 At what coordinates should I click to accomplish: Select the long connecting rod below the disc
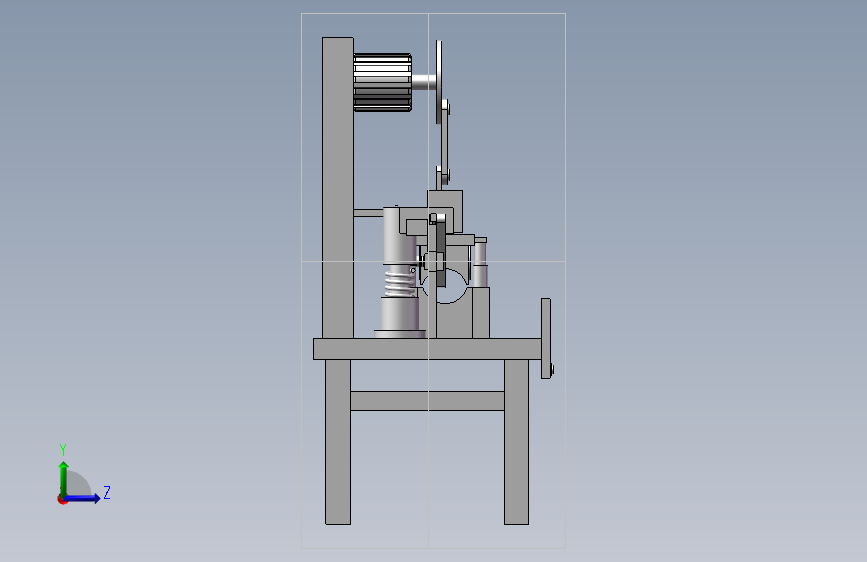(x=445, y=141)
